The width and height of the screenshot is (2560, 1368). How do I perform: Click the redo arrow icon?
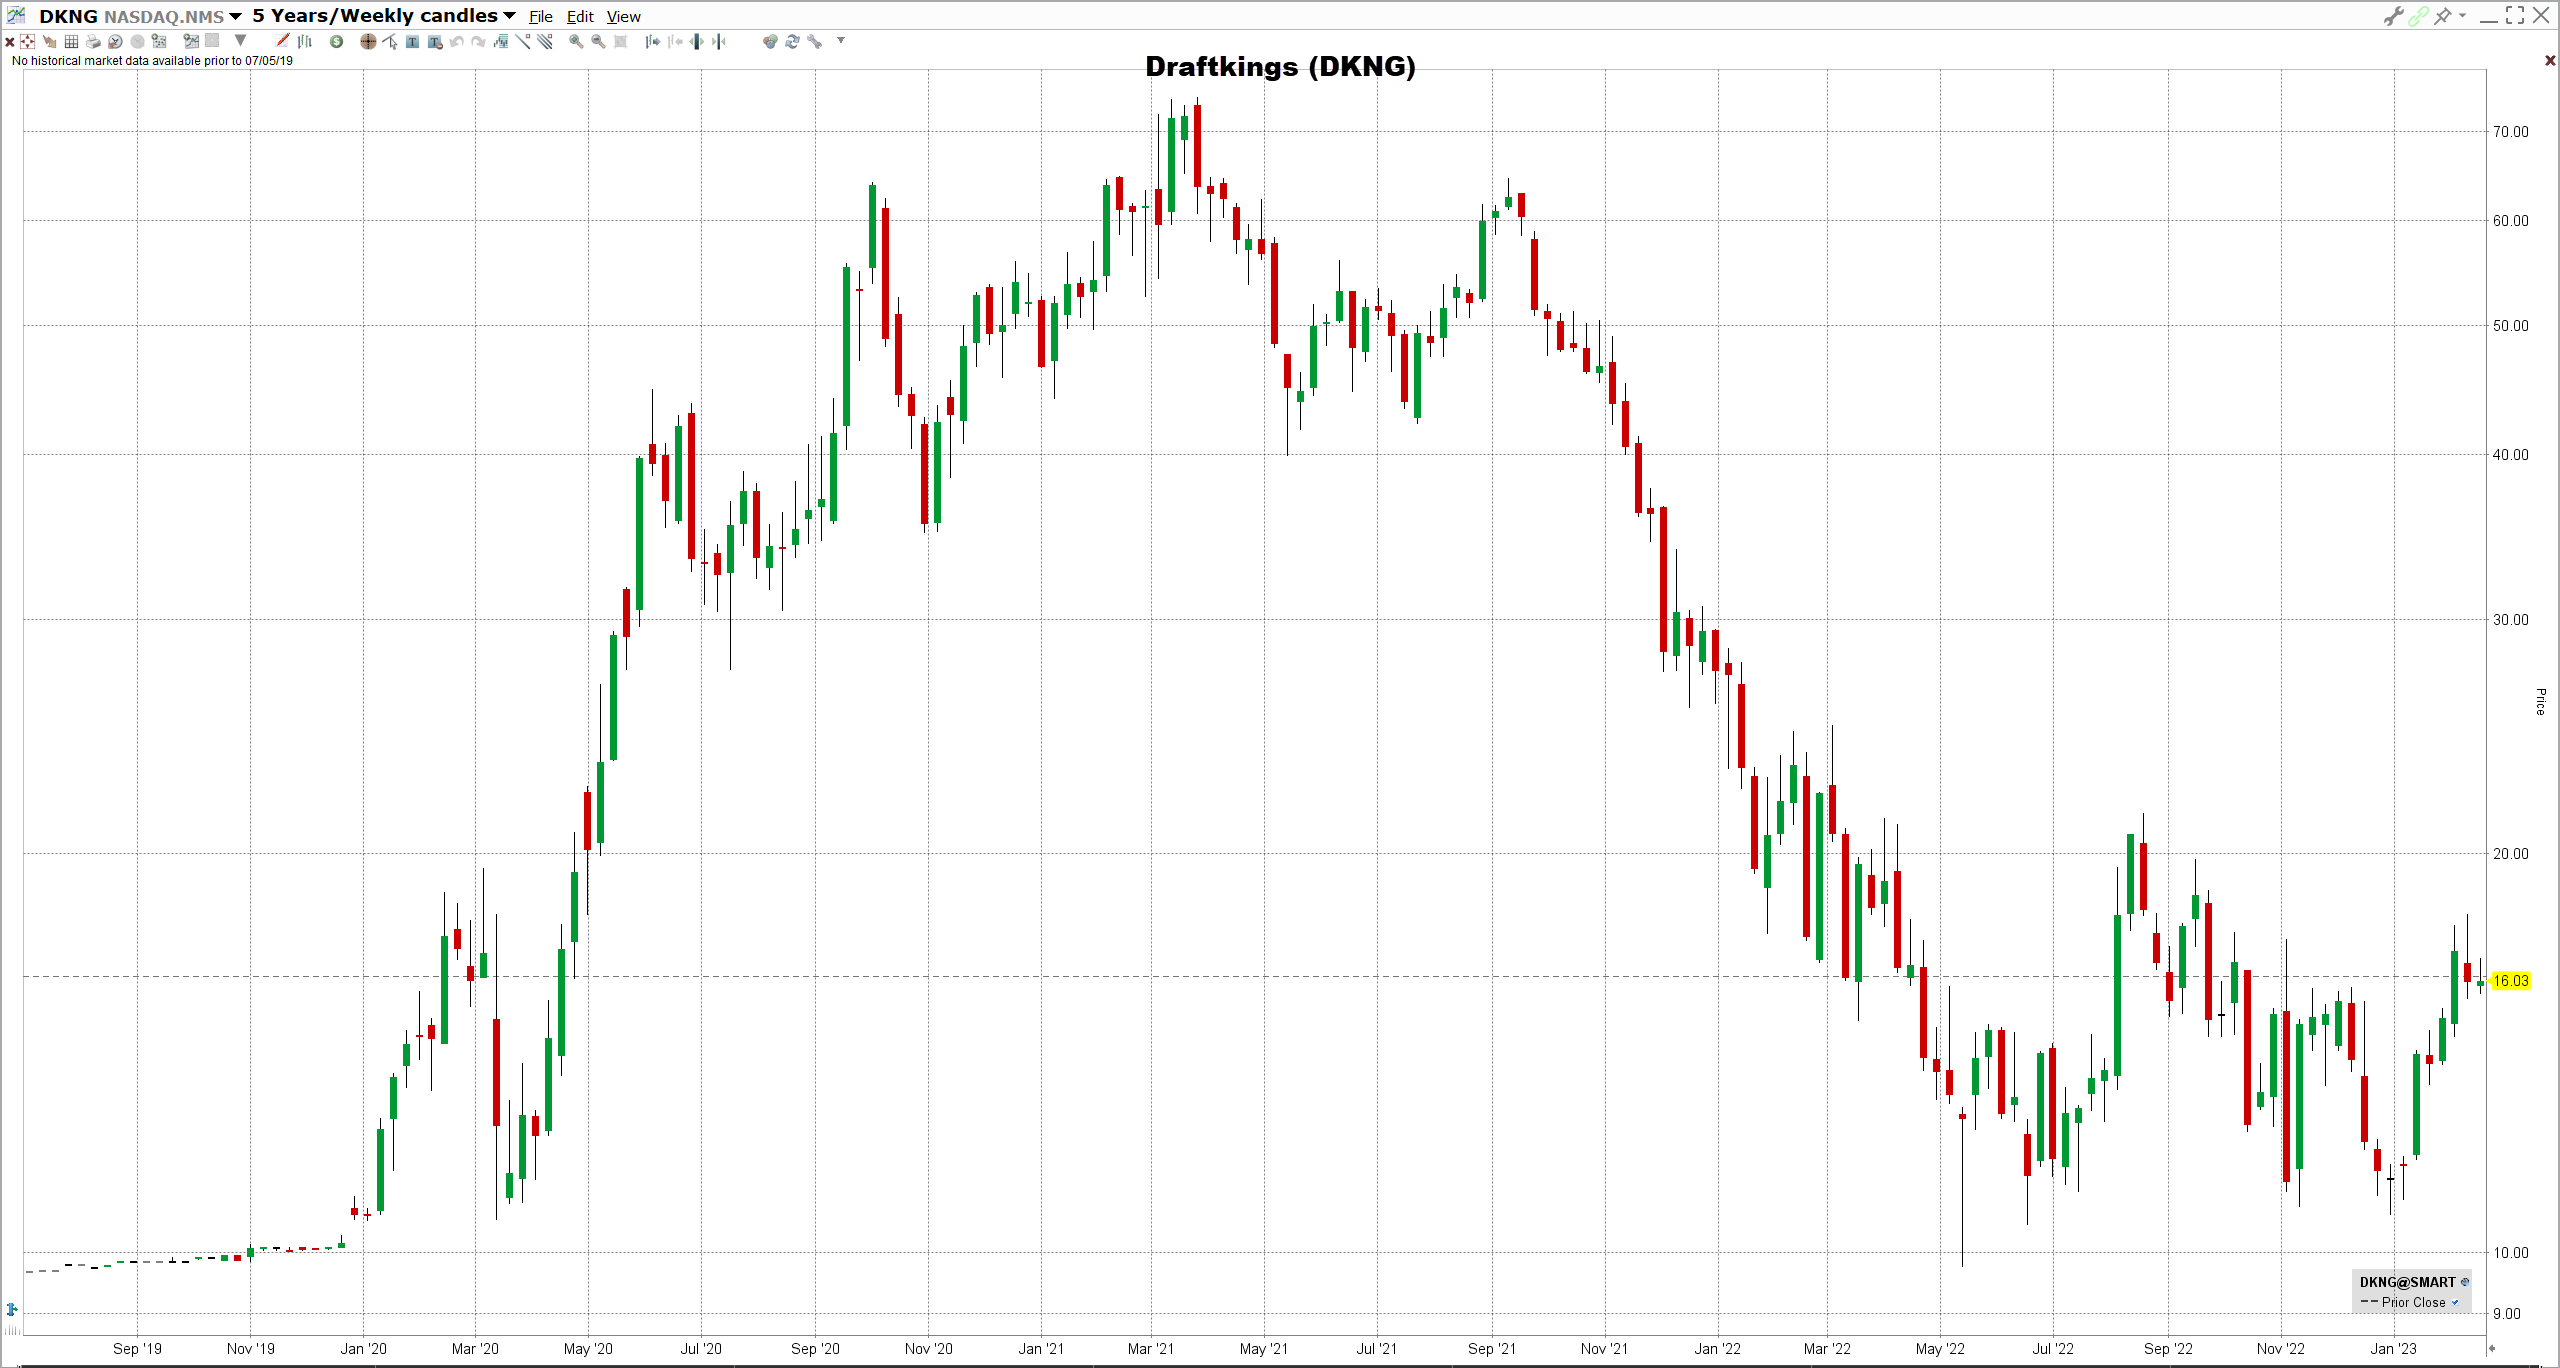click(478, 42)
